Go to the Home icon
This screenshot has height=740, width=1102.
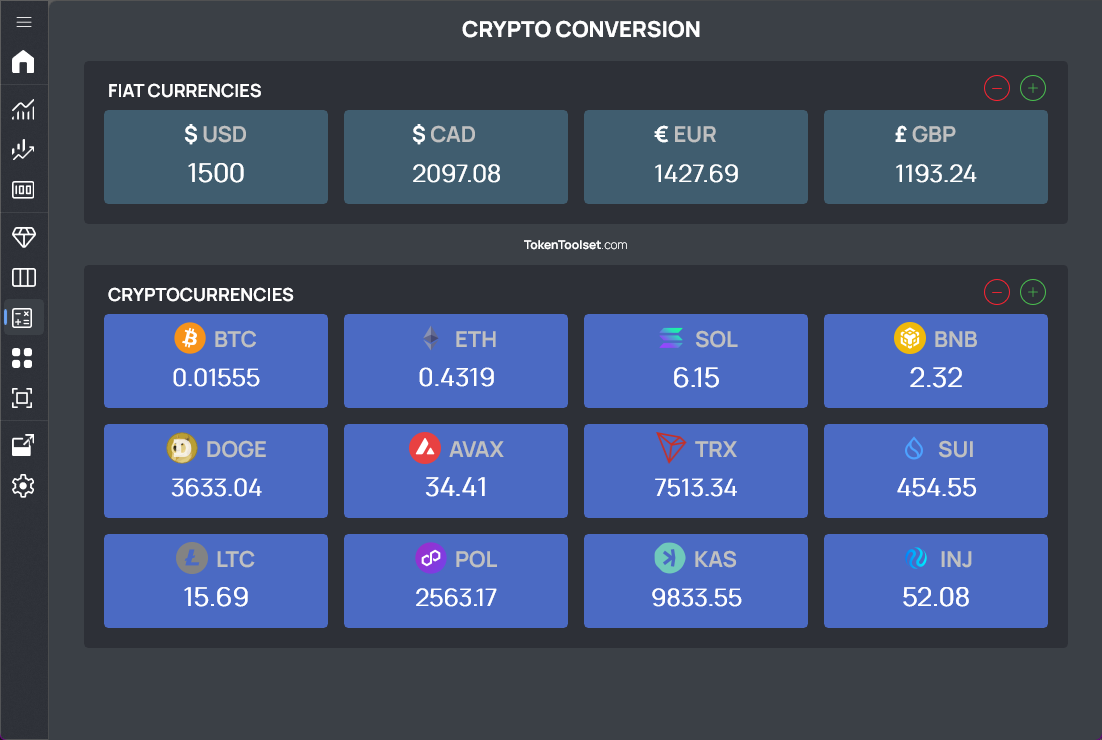tap(23, 62)
